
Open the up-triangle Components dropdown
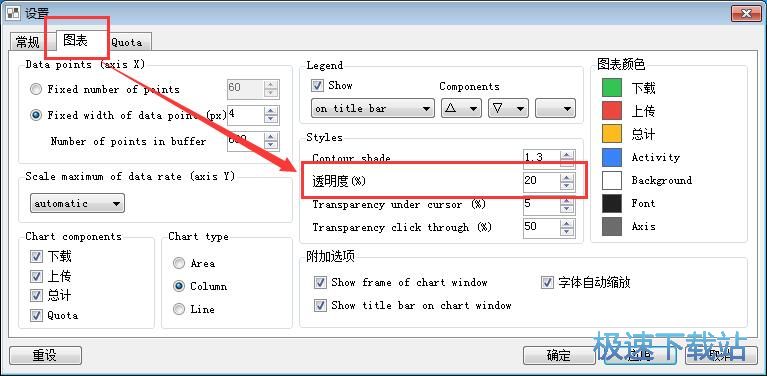point(461,109)
